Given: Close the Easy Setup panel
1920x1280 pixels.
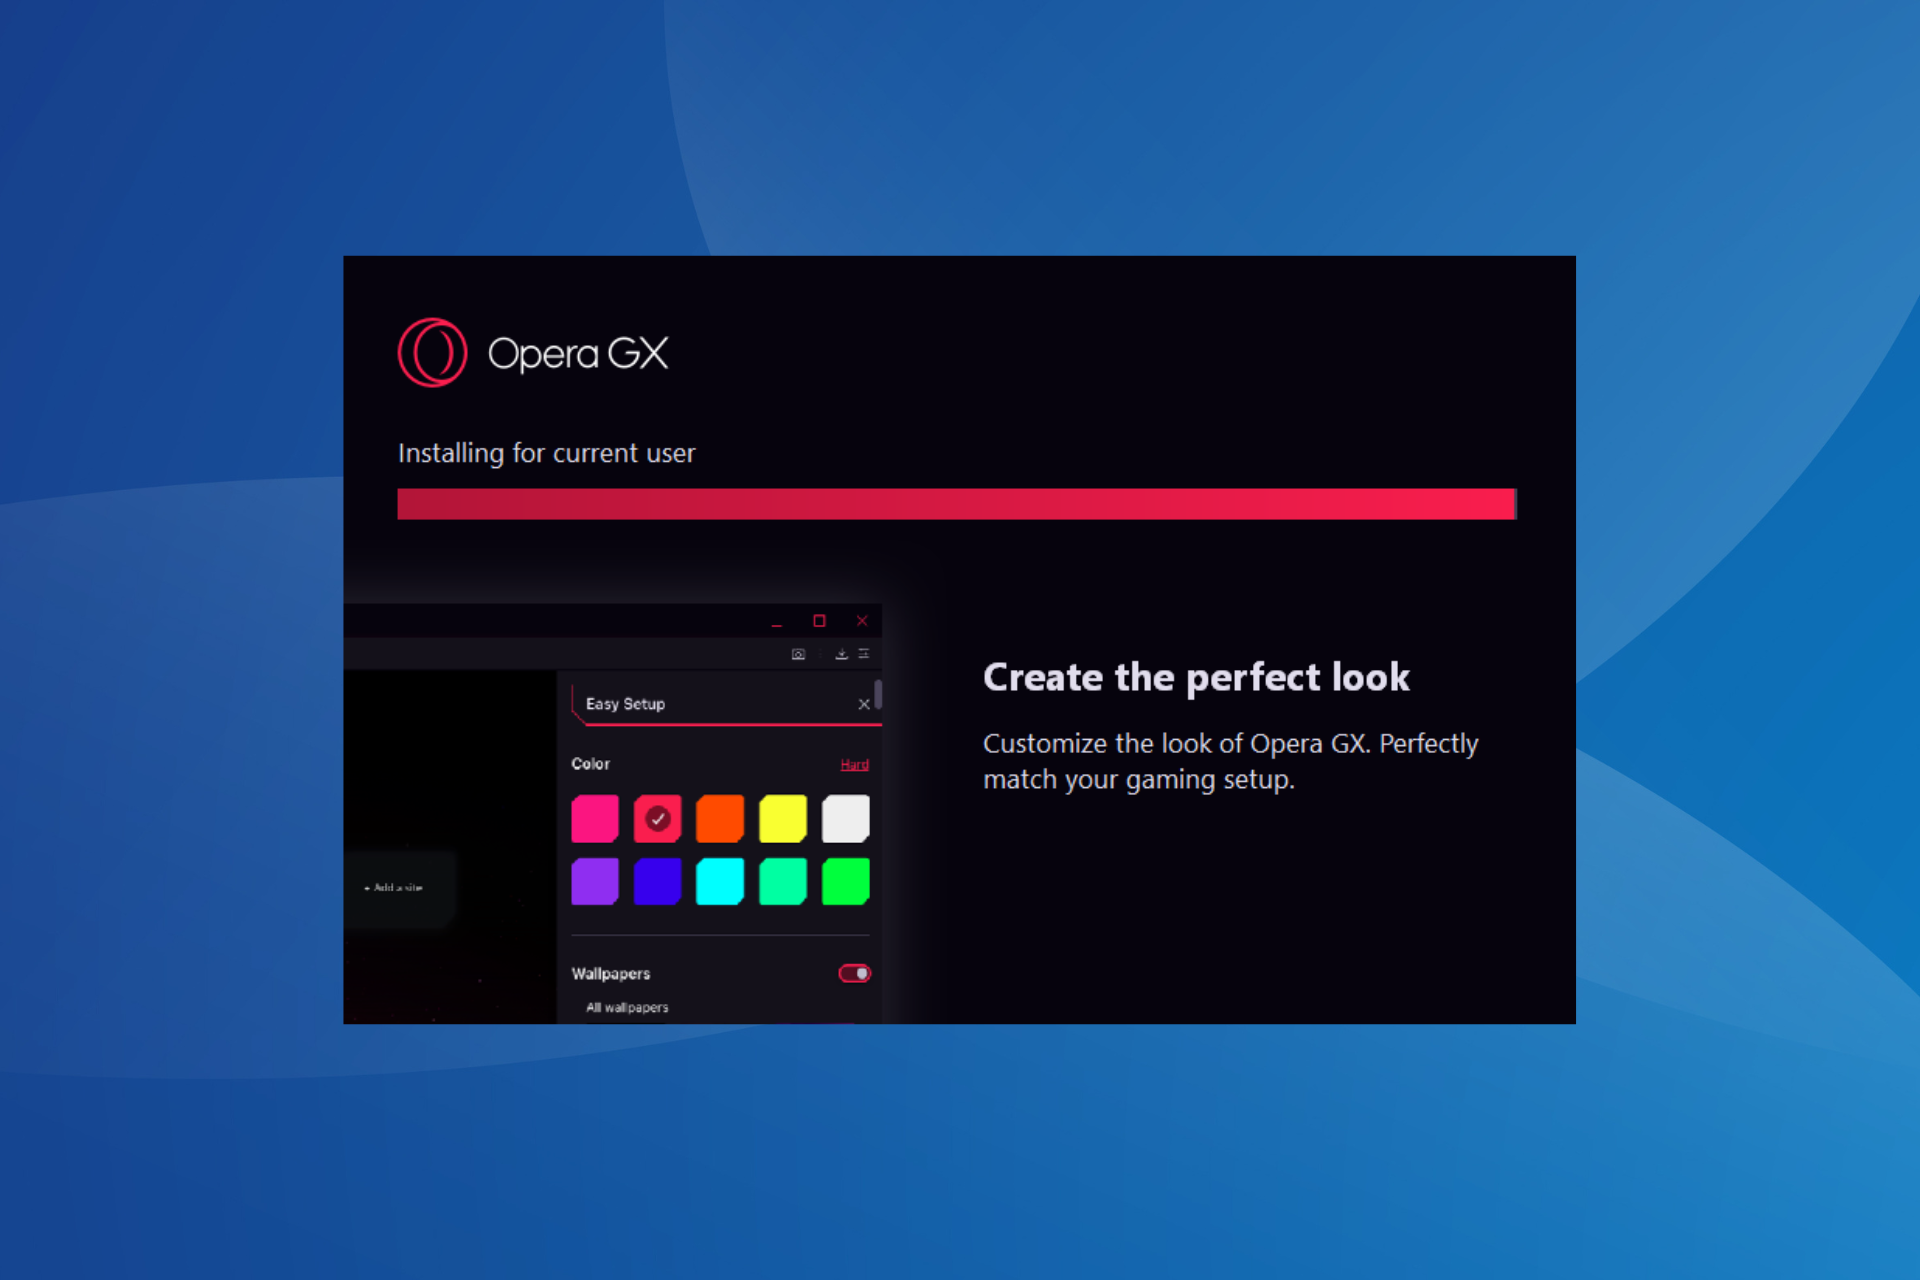Looking at the screenshot, I should [x=864, y=701].
